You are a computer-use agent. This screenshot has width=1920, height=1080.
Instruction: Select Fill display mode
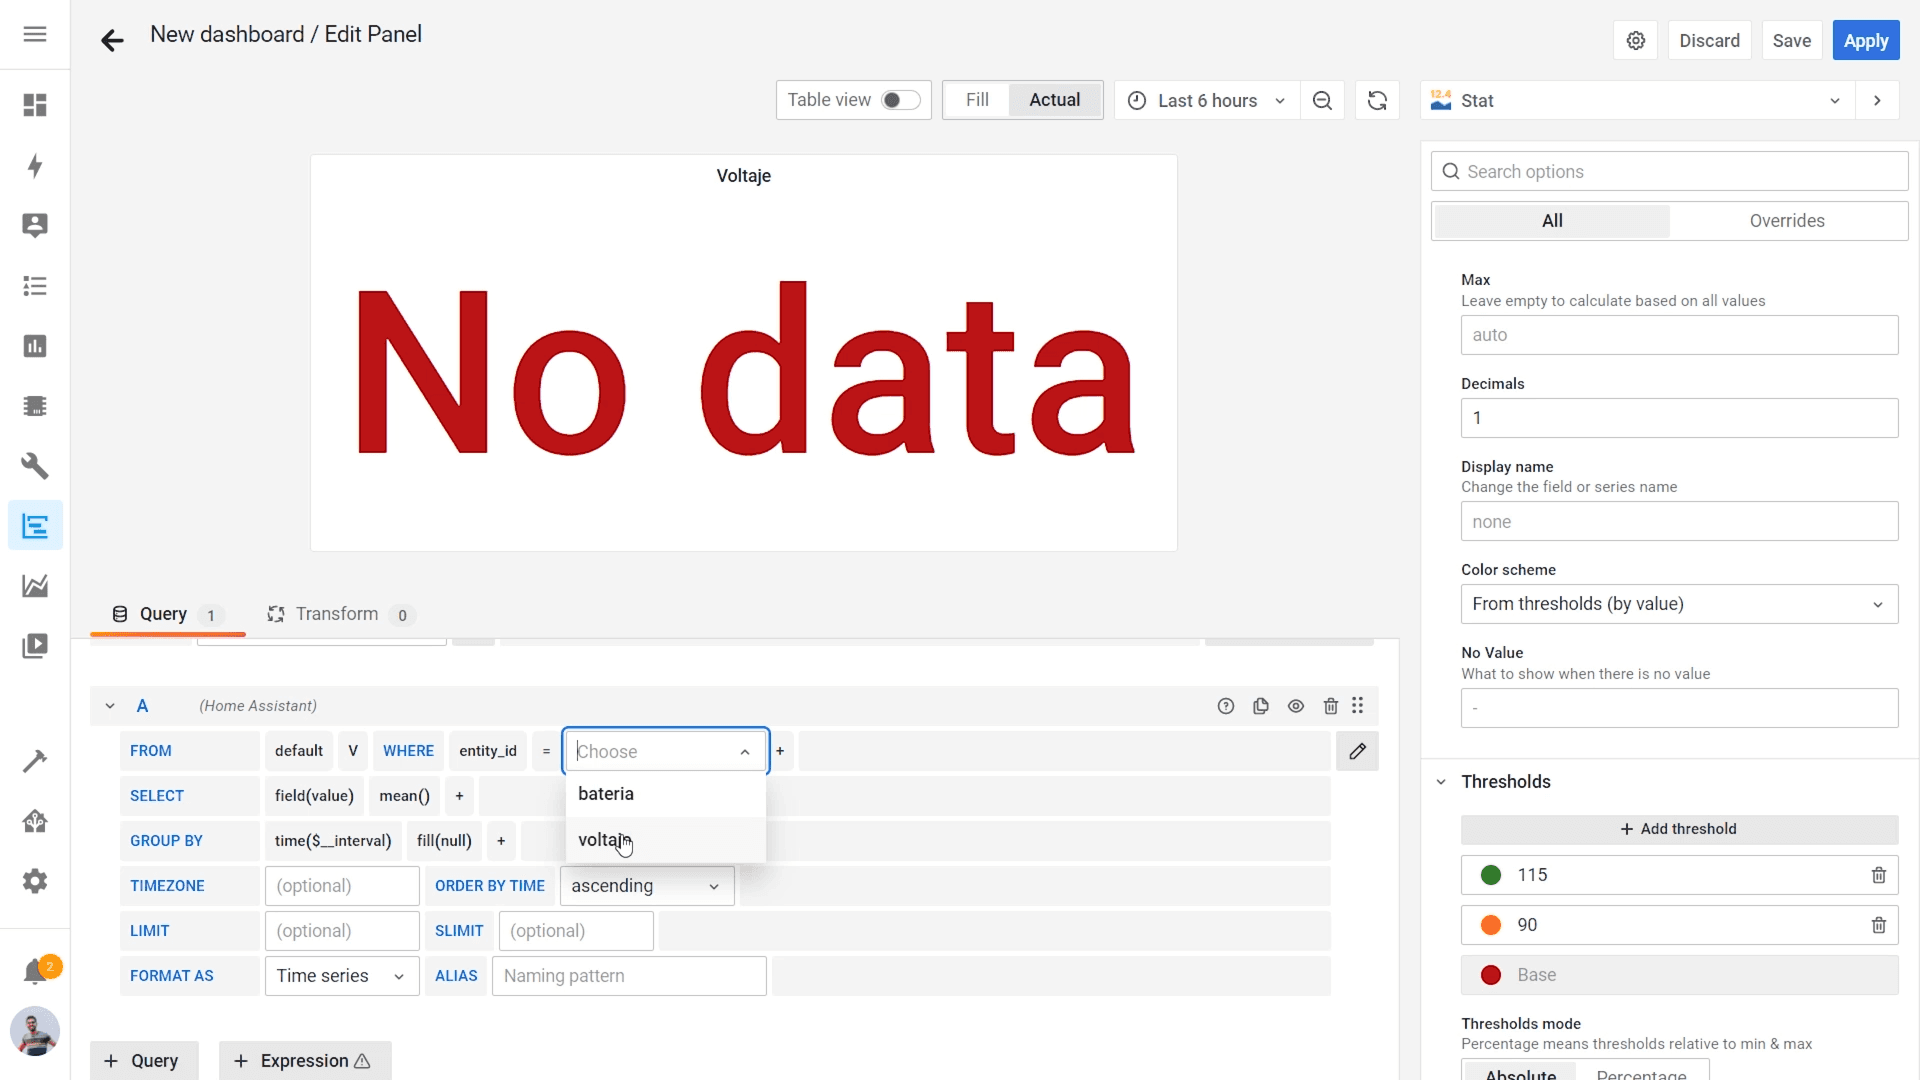tap(977, 100)
